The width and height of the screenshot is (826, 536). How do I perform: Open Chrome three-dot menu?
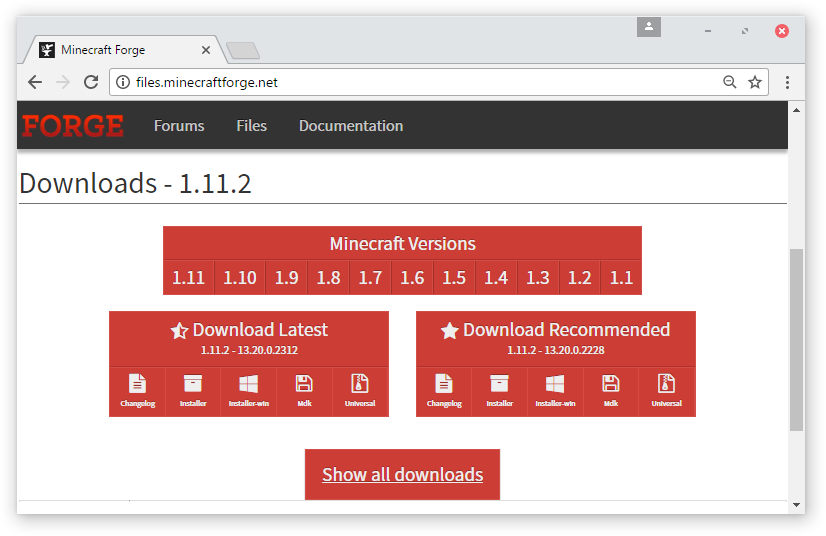point(788,82)
